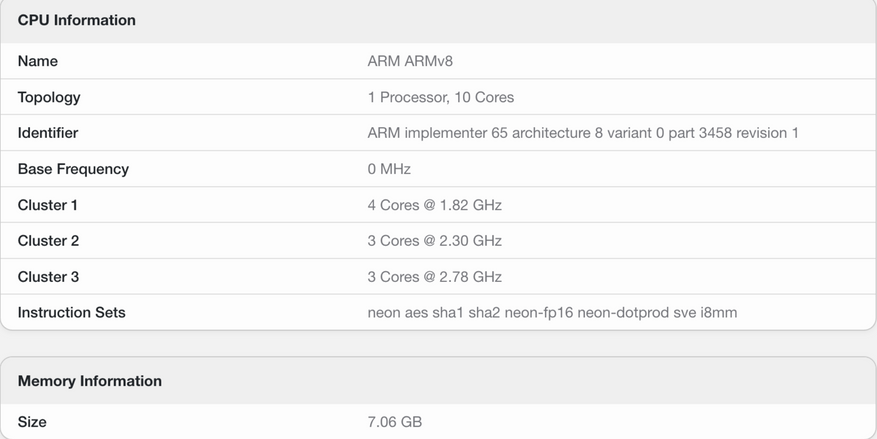Select the neon aes sha1 instruction list
Image resolution: width=877 pixels, height=439 pixels.
(x=552, y=313)
